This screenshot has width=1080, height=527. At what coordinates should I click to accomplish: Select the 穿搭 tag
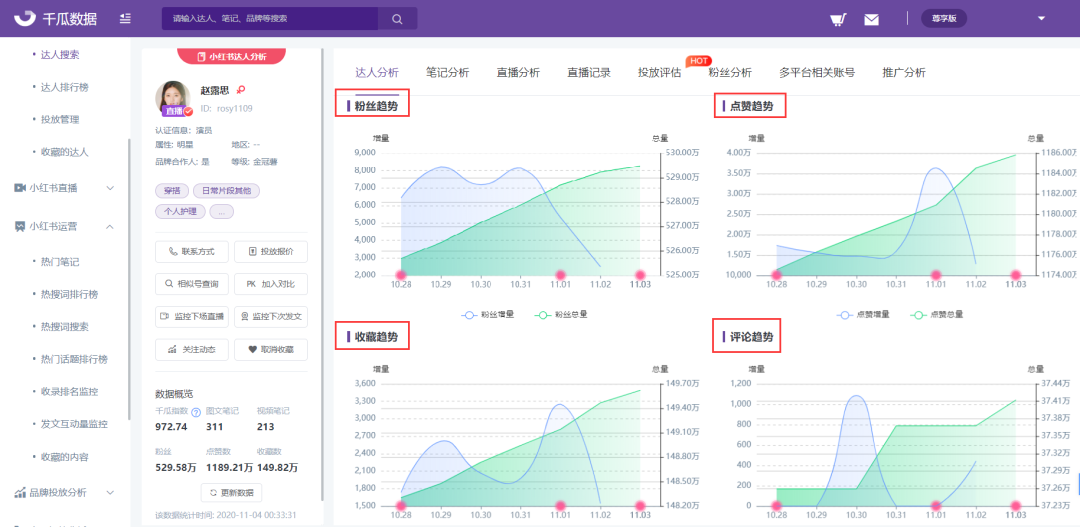(x=172, y=191)
